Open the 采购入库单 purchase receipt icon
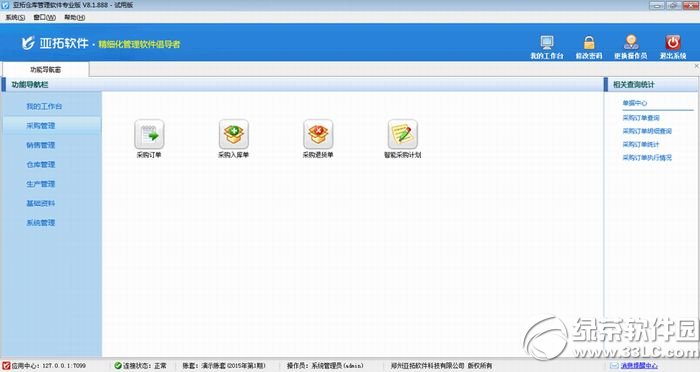 click(x=233, y=134)
